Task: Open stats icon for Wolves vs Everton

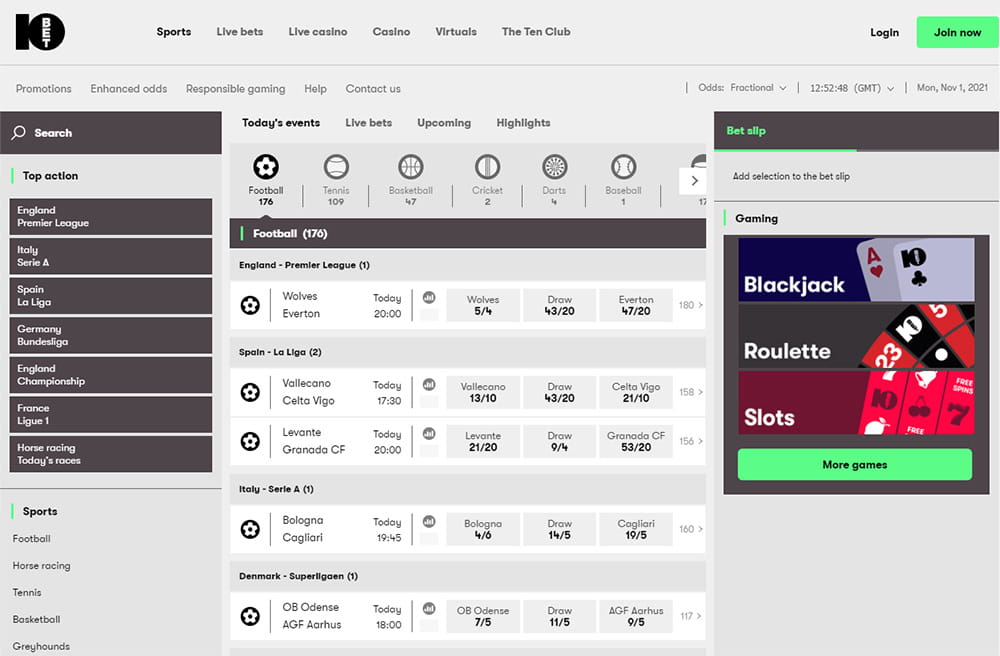Action: 429,297
